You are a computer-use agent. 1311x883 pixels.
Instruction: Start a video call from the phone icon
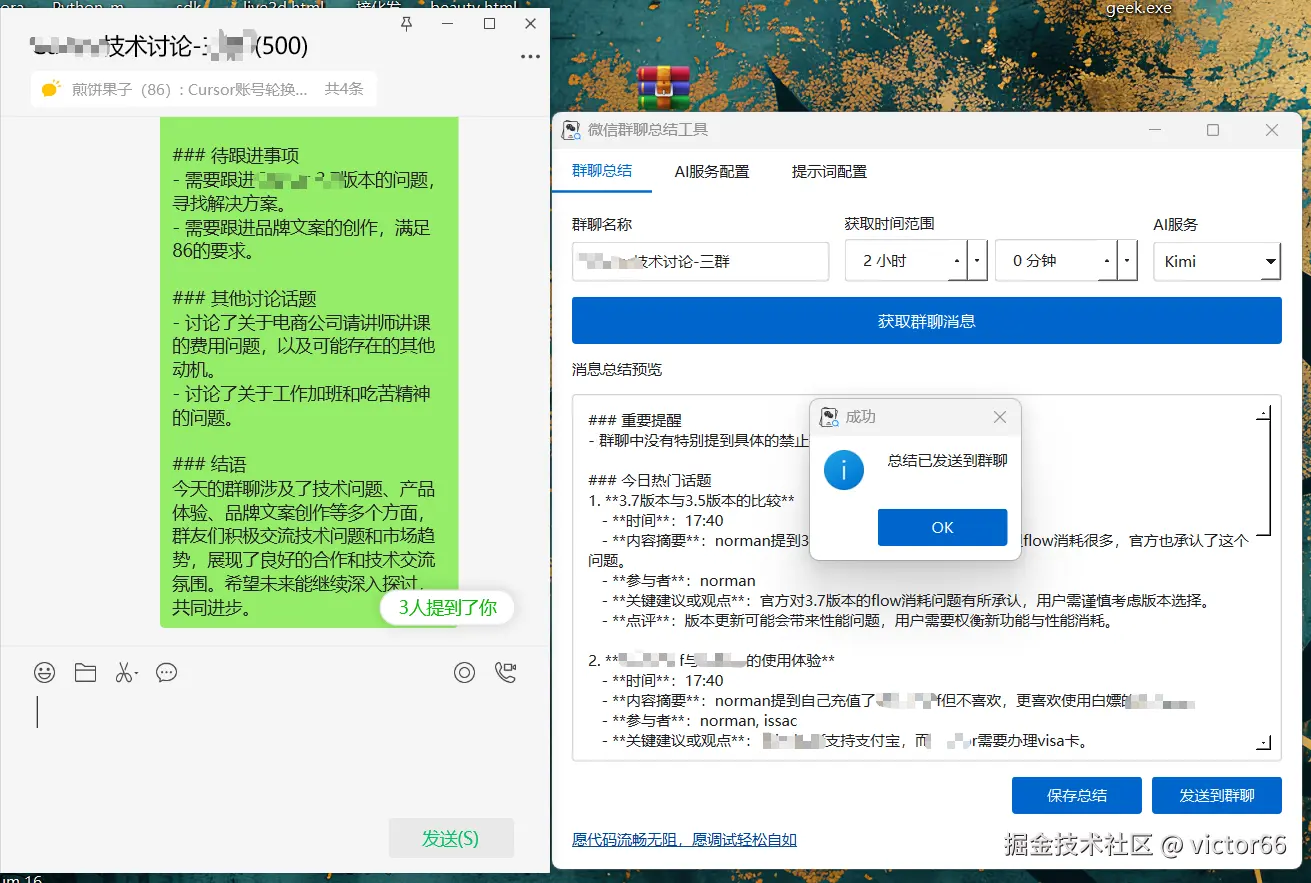pos(505,672)
